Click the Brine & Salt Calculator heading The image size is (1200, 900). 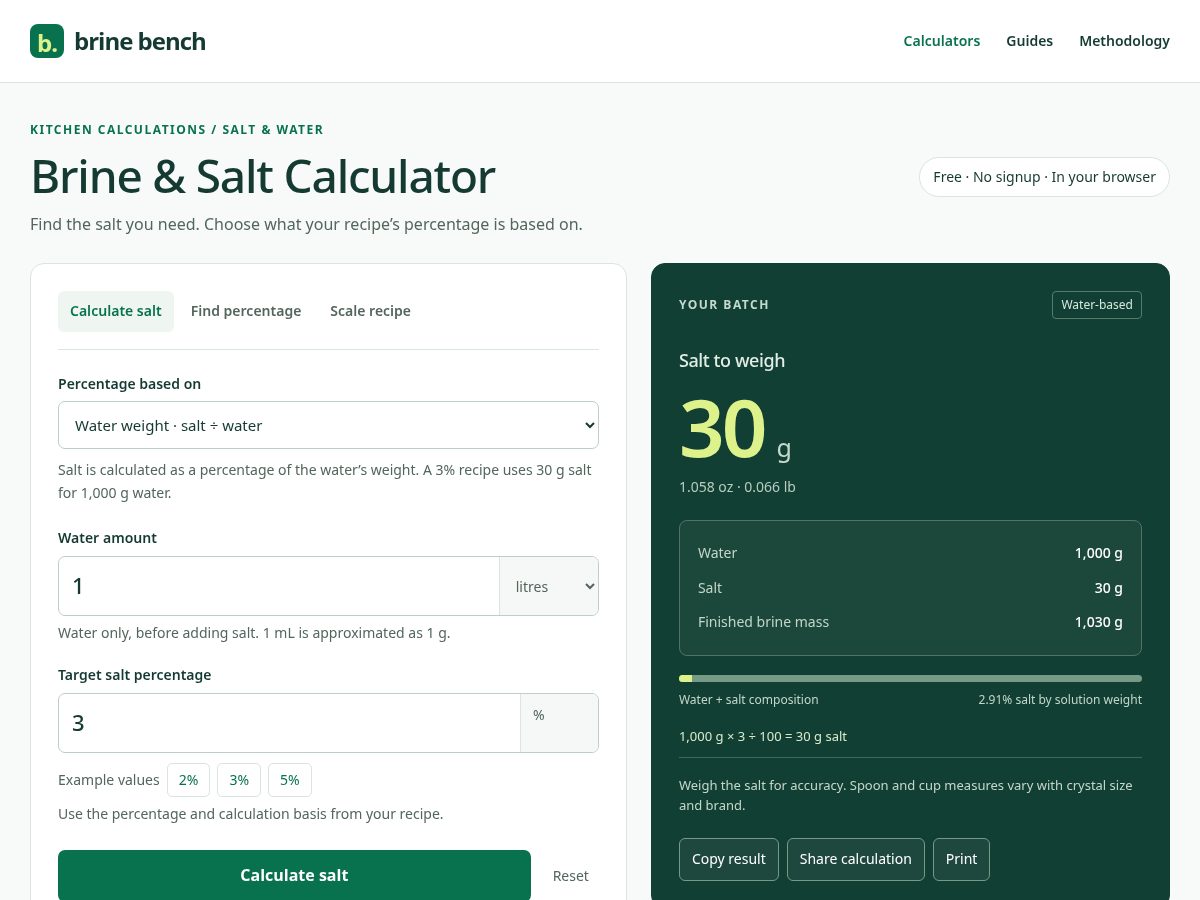click(263, 176)
